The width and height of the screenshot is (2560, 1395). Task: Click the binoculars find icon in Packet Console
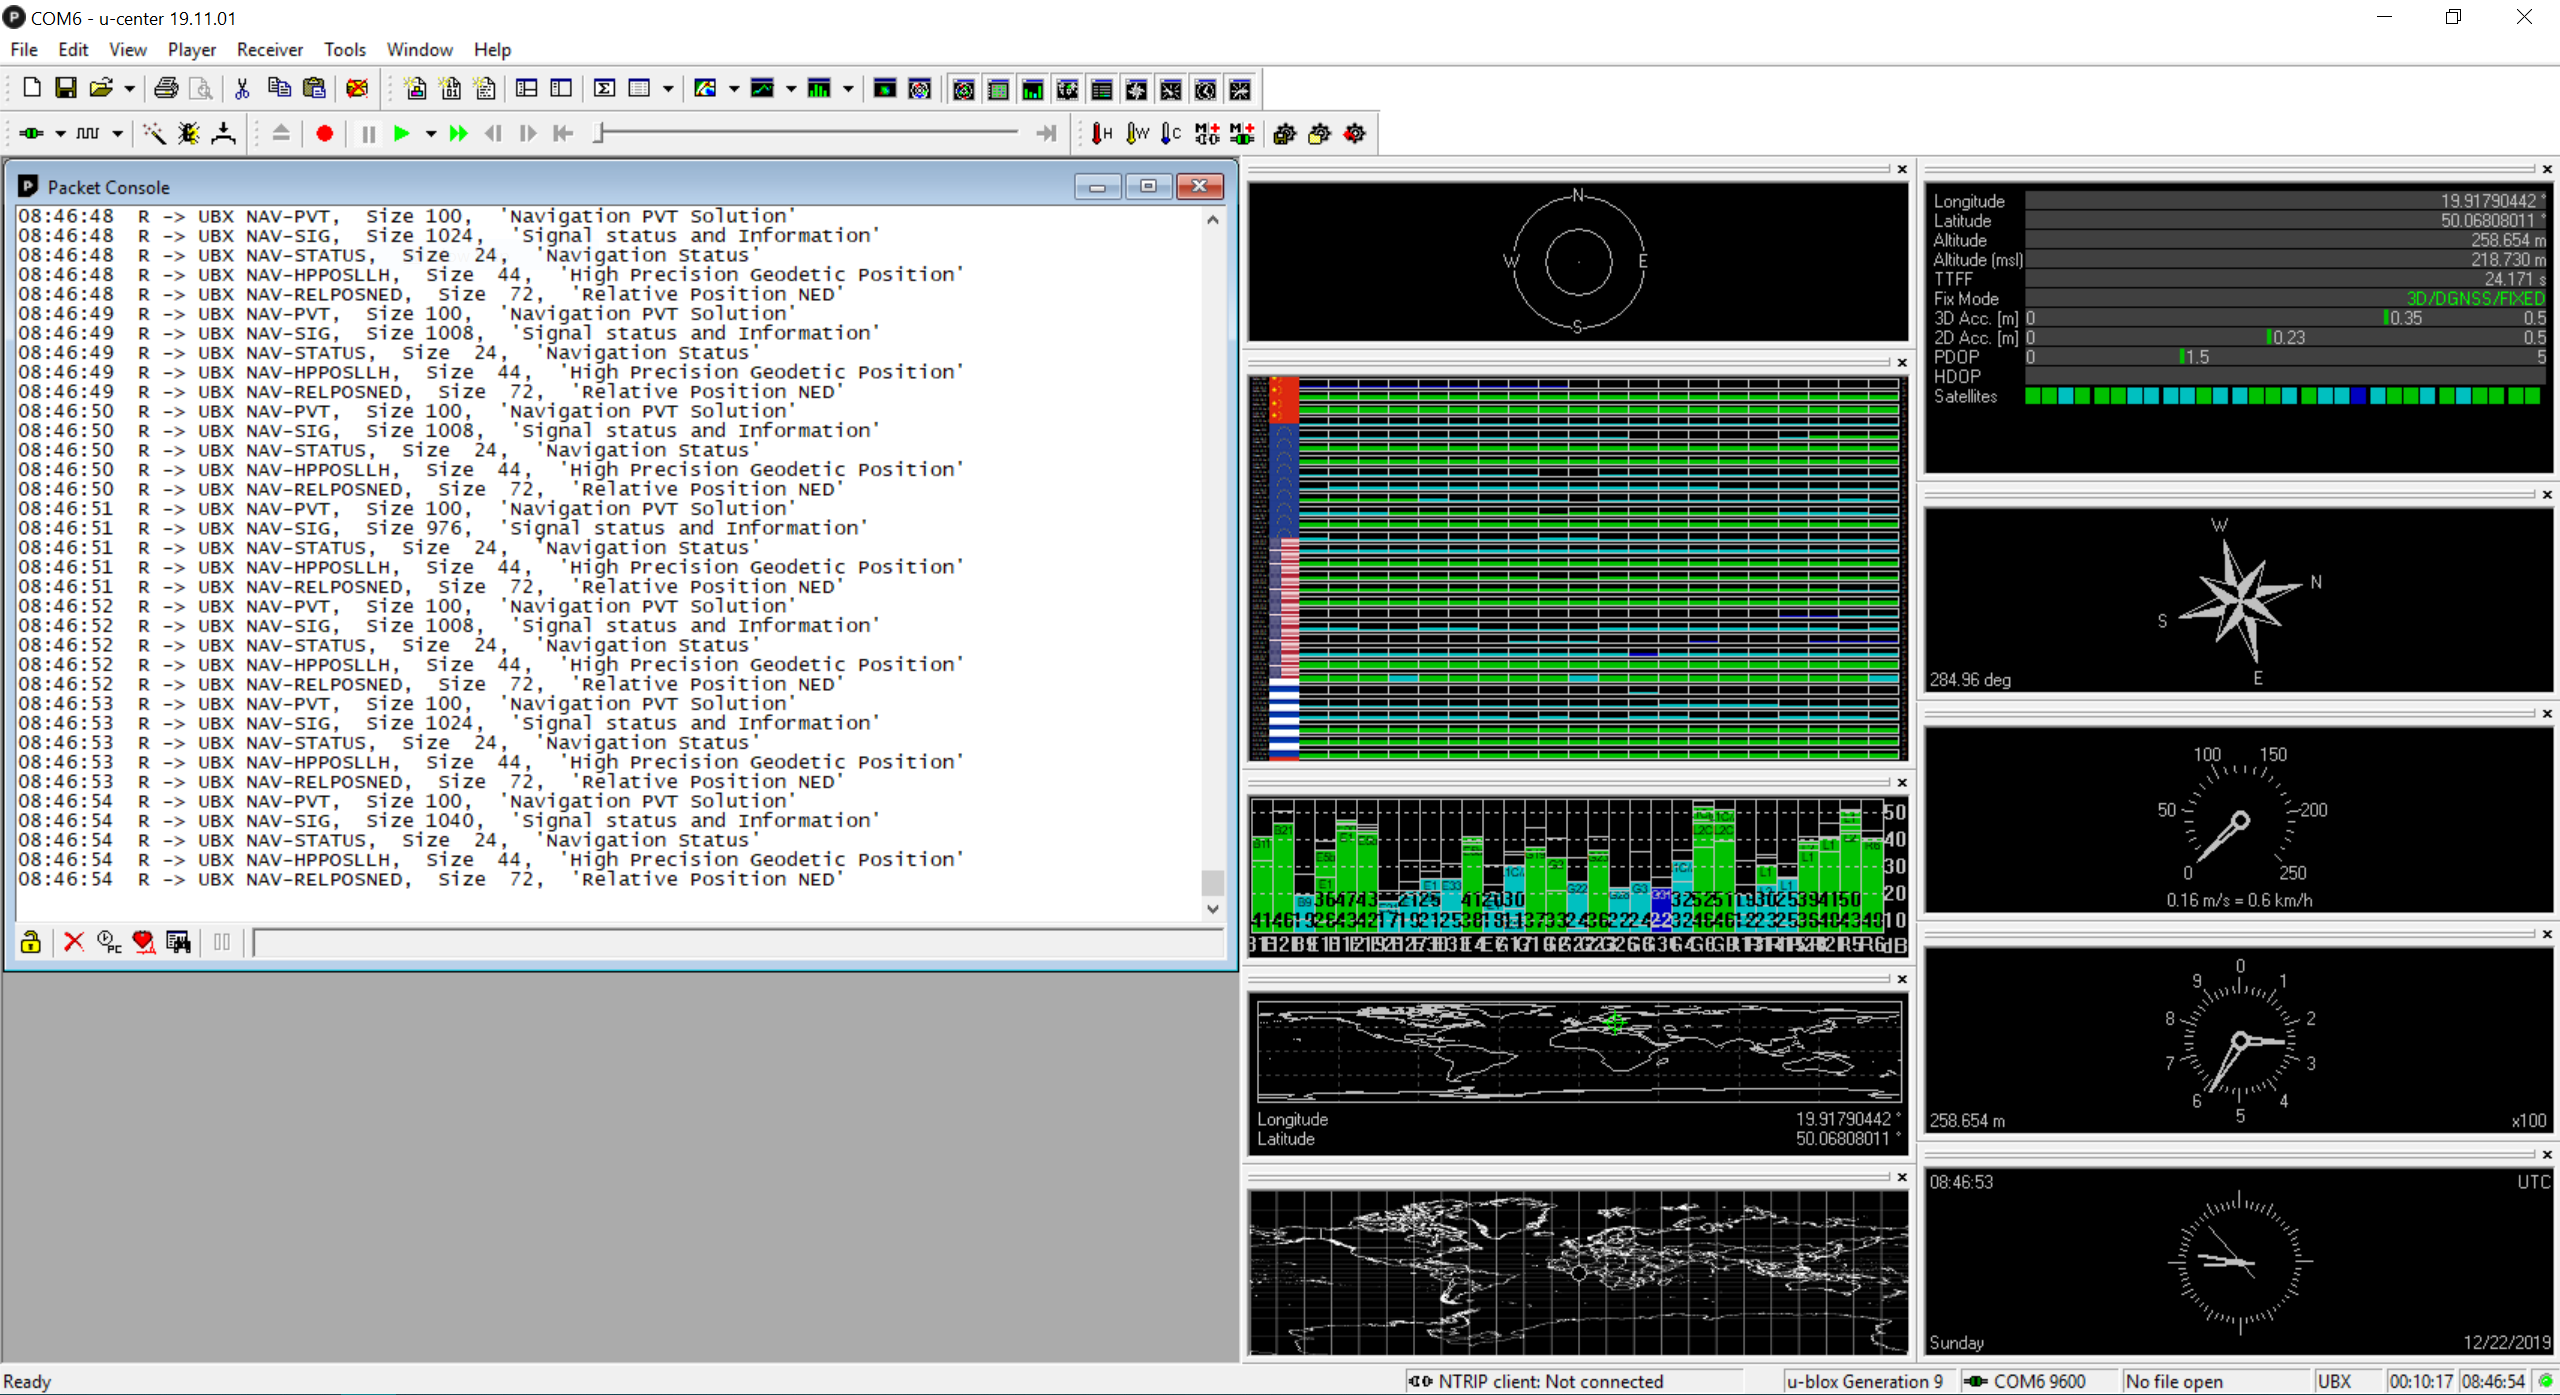pos(178,942)
